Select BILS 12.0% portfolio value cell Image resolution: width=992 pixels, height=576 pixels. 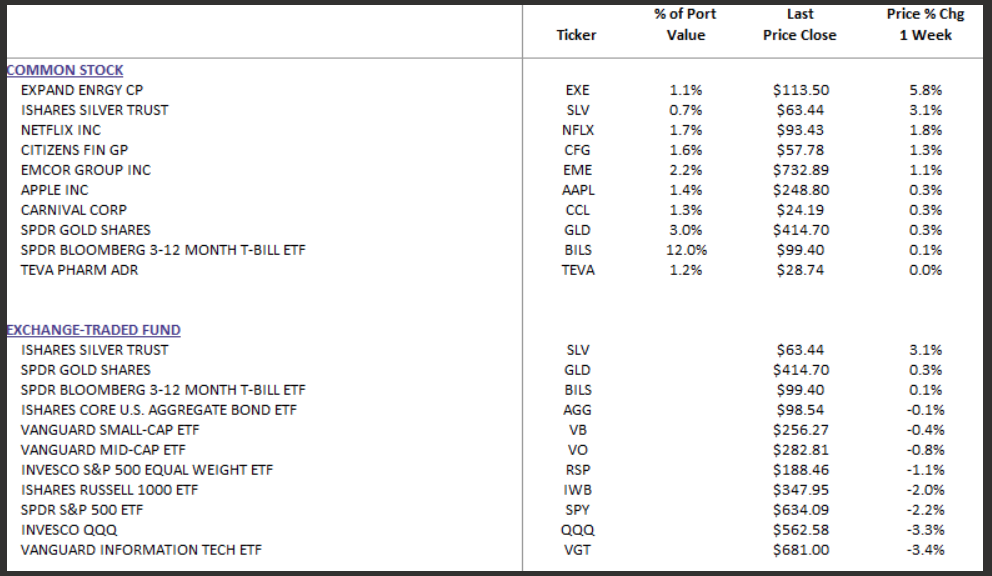685,250
